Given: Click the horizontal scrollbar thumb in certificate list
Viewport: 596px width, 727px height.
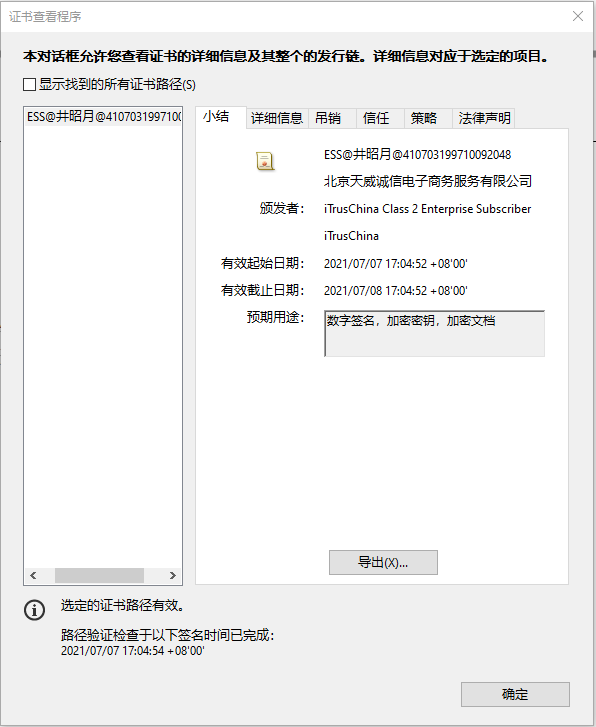Looking at the screenshot, I should [x=99, y=575].
